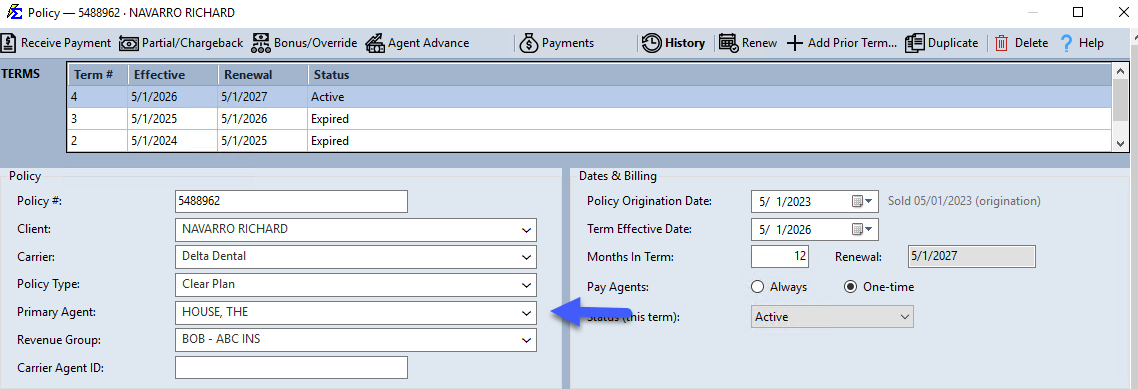Open Help from the question mark icon
Image resolution: width=1138 pixels, height=389 pixels.
[1066, 44]
